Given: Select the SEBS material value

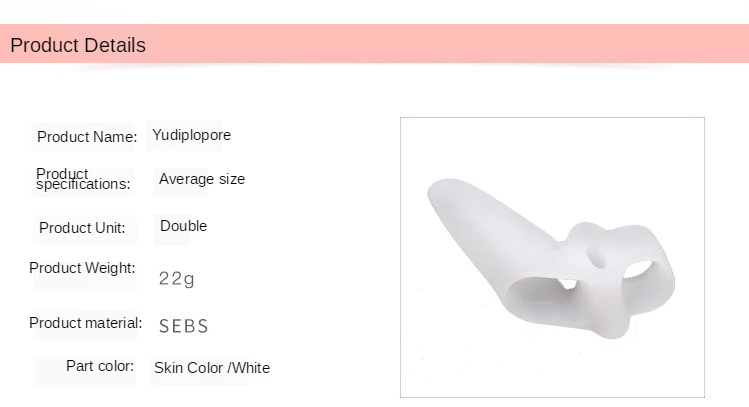Looking at the screenshot, I should [x=183, y=326].
